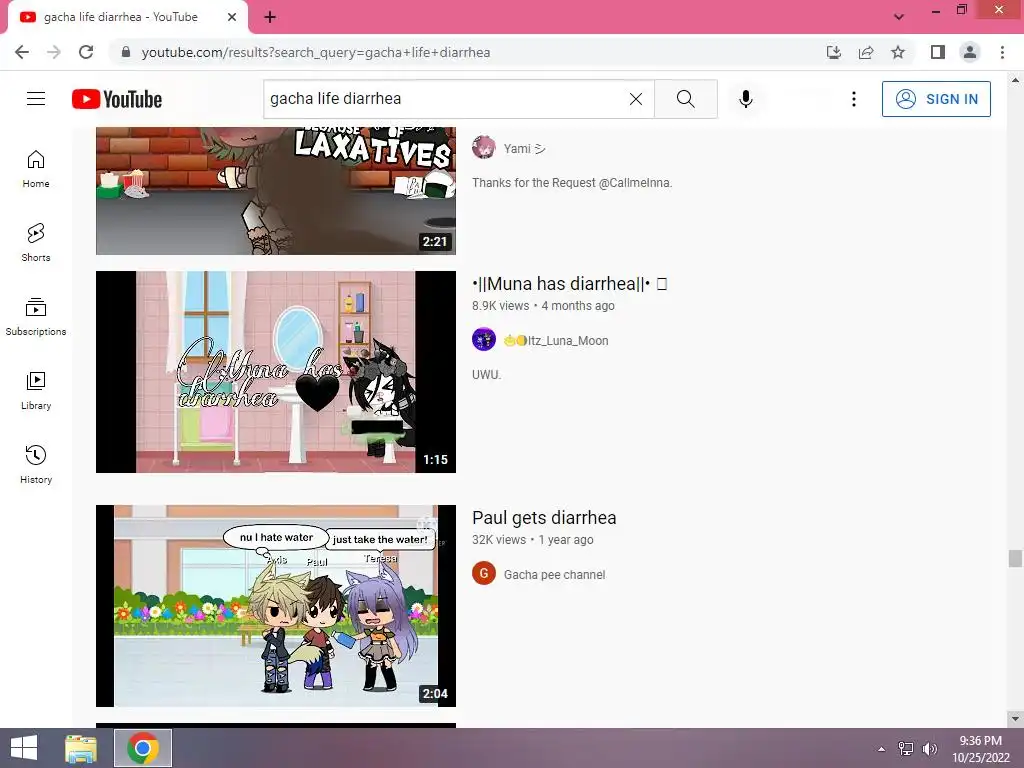Screen dimensions: 1024x768
Task: Open Chrome profile avatar
Action: click(x=970, y=52)
